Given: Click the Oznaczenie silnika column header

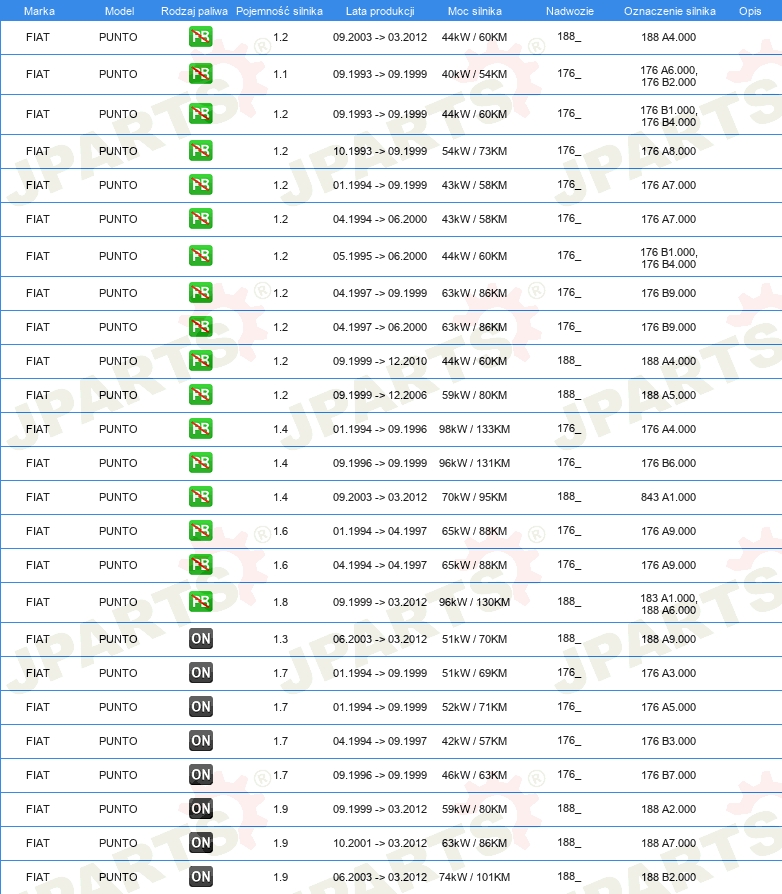Looking at the screenshot, I should pyautogui.click(x=670, y=11).
